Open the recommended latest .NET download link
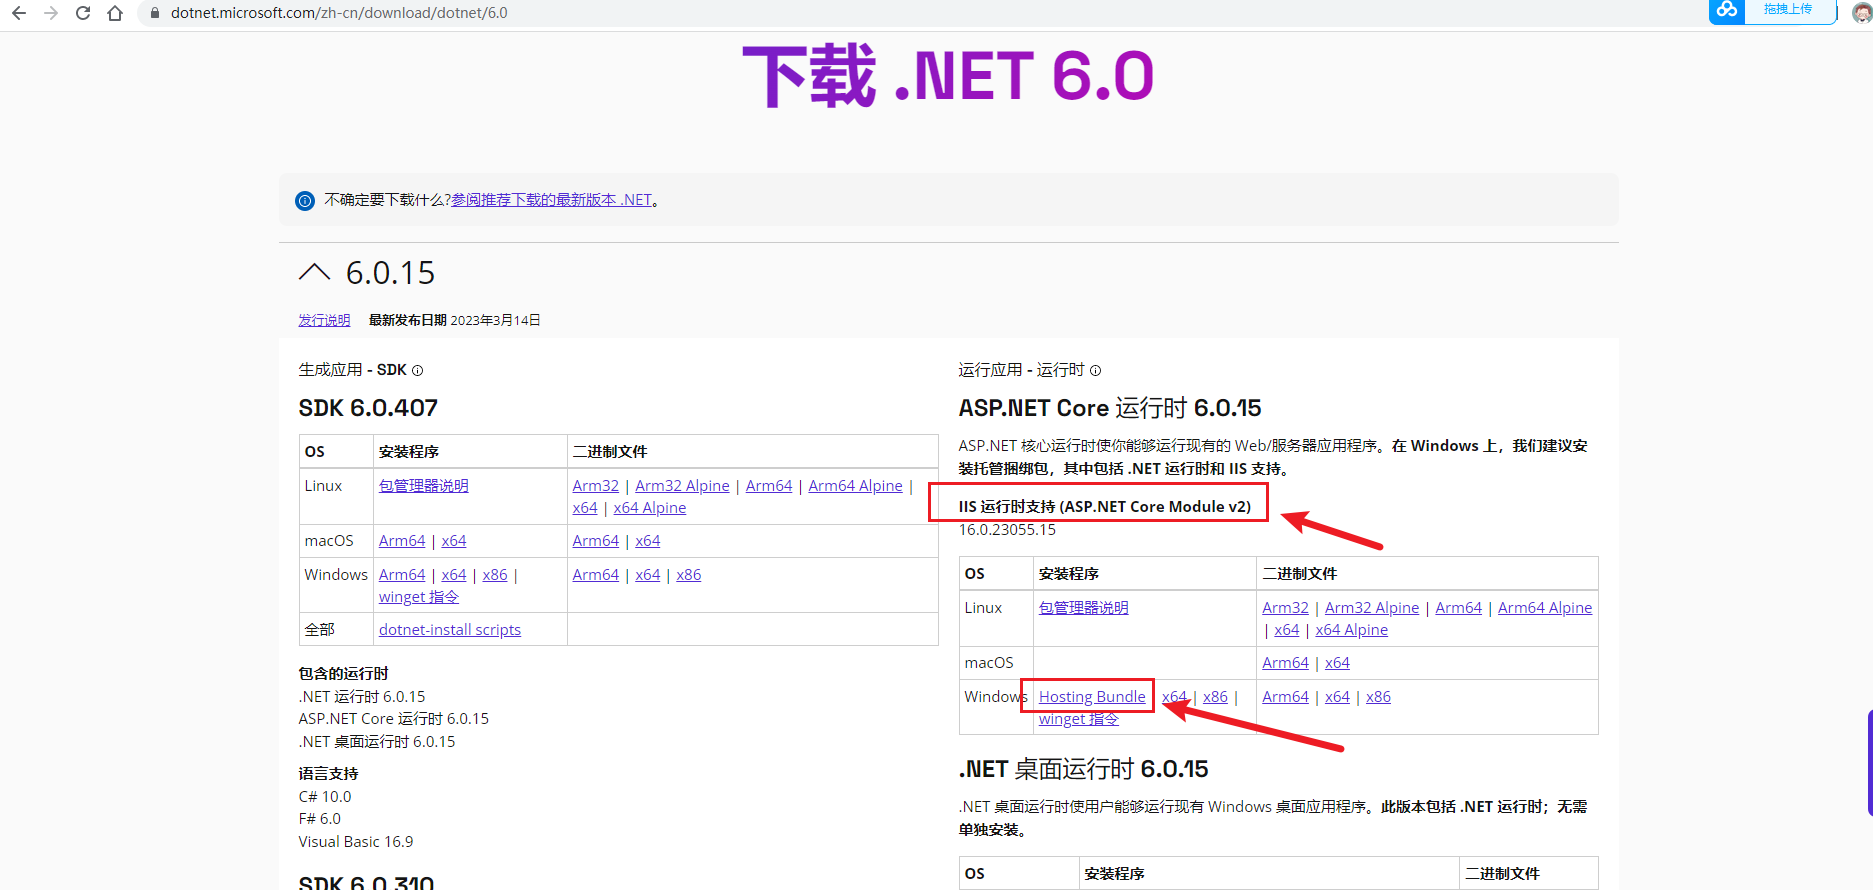This screenshot has height=890, width=1873. (552, 200)
